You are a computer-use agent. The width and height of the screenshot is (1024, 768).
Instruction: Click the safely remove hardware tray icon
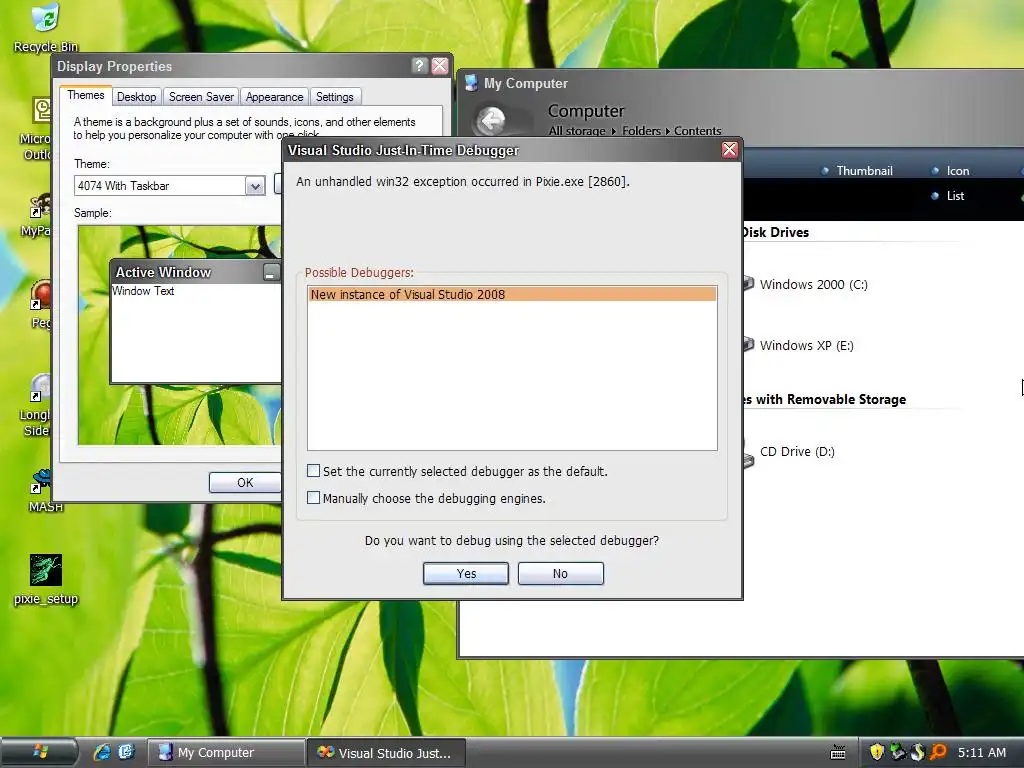tap(898, 752)
